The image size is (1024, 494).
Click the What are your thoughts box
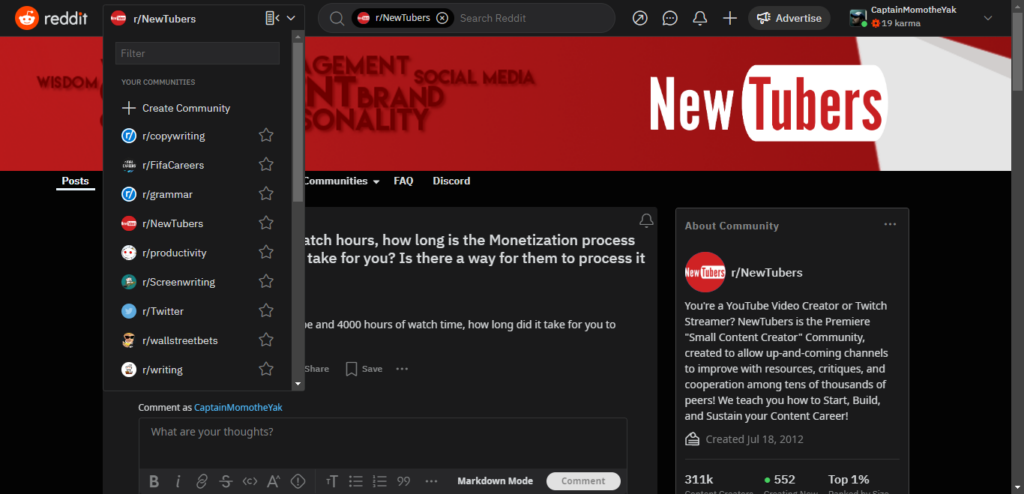pyautogui.click(x=383, y=443)
